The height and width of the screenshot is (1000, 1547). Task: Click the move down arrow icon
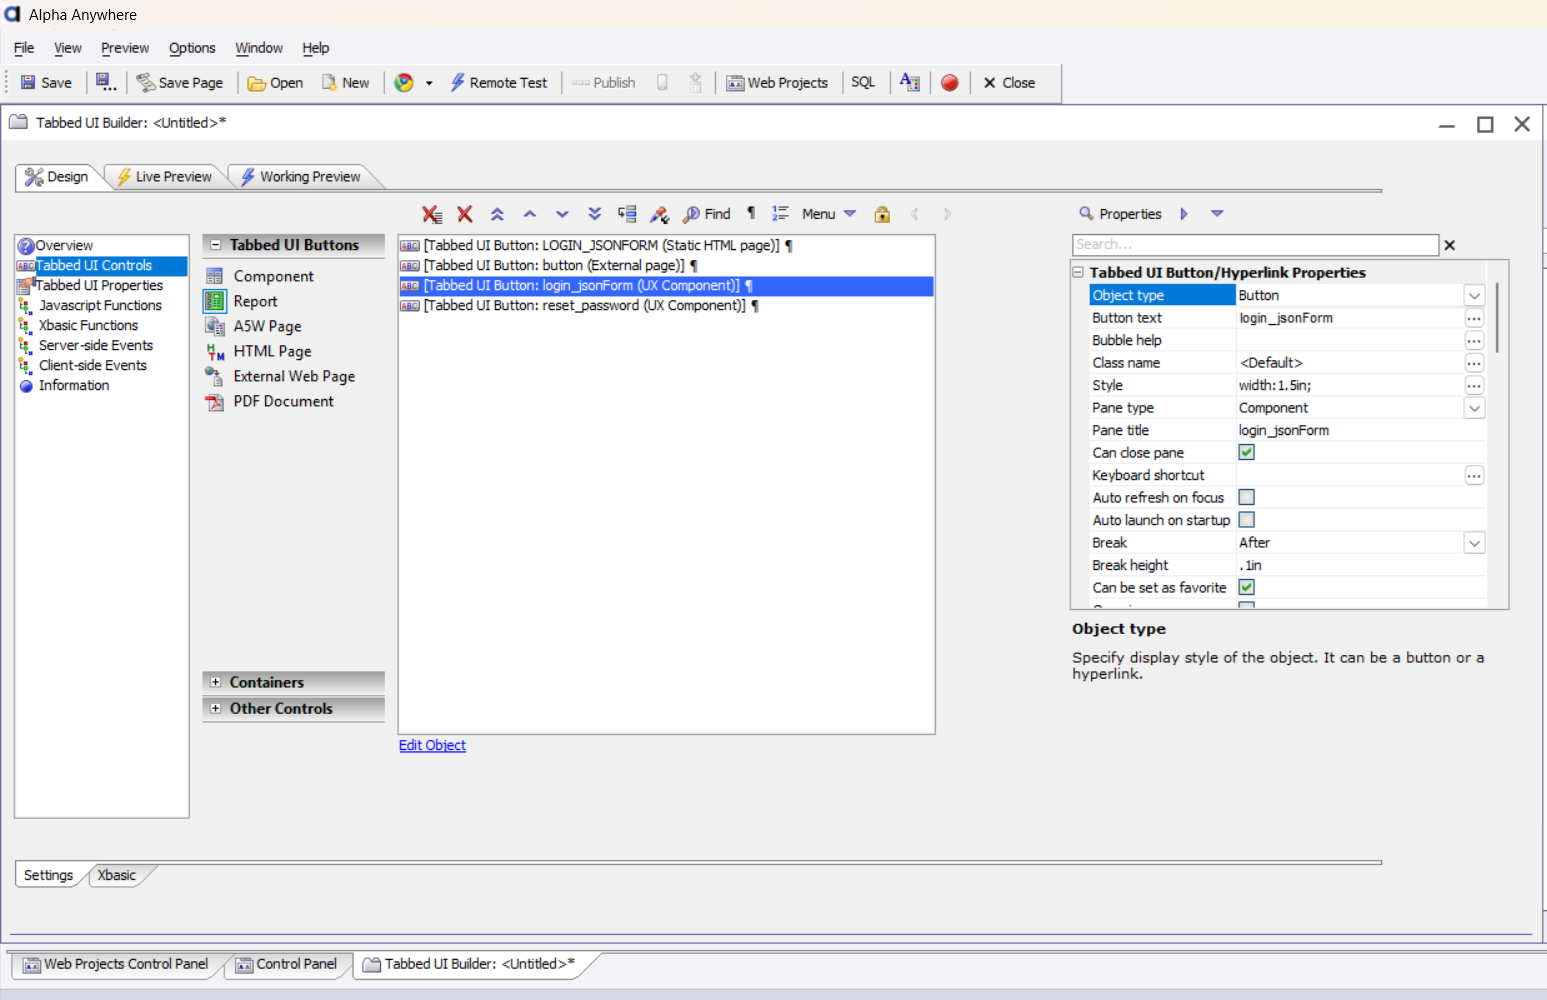562,214
